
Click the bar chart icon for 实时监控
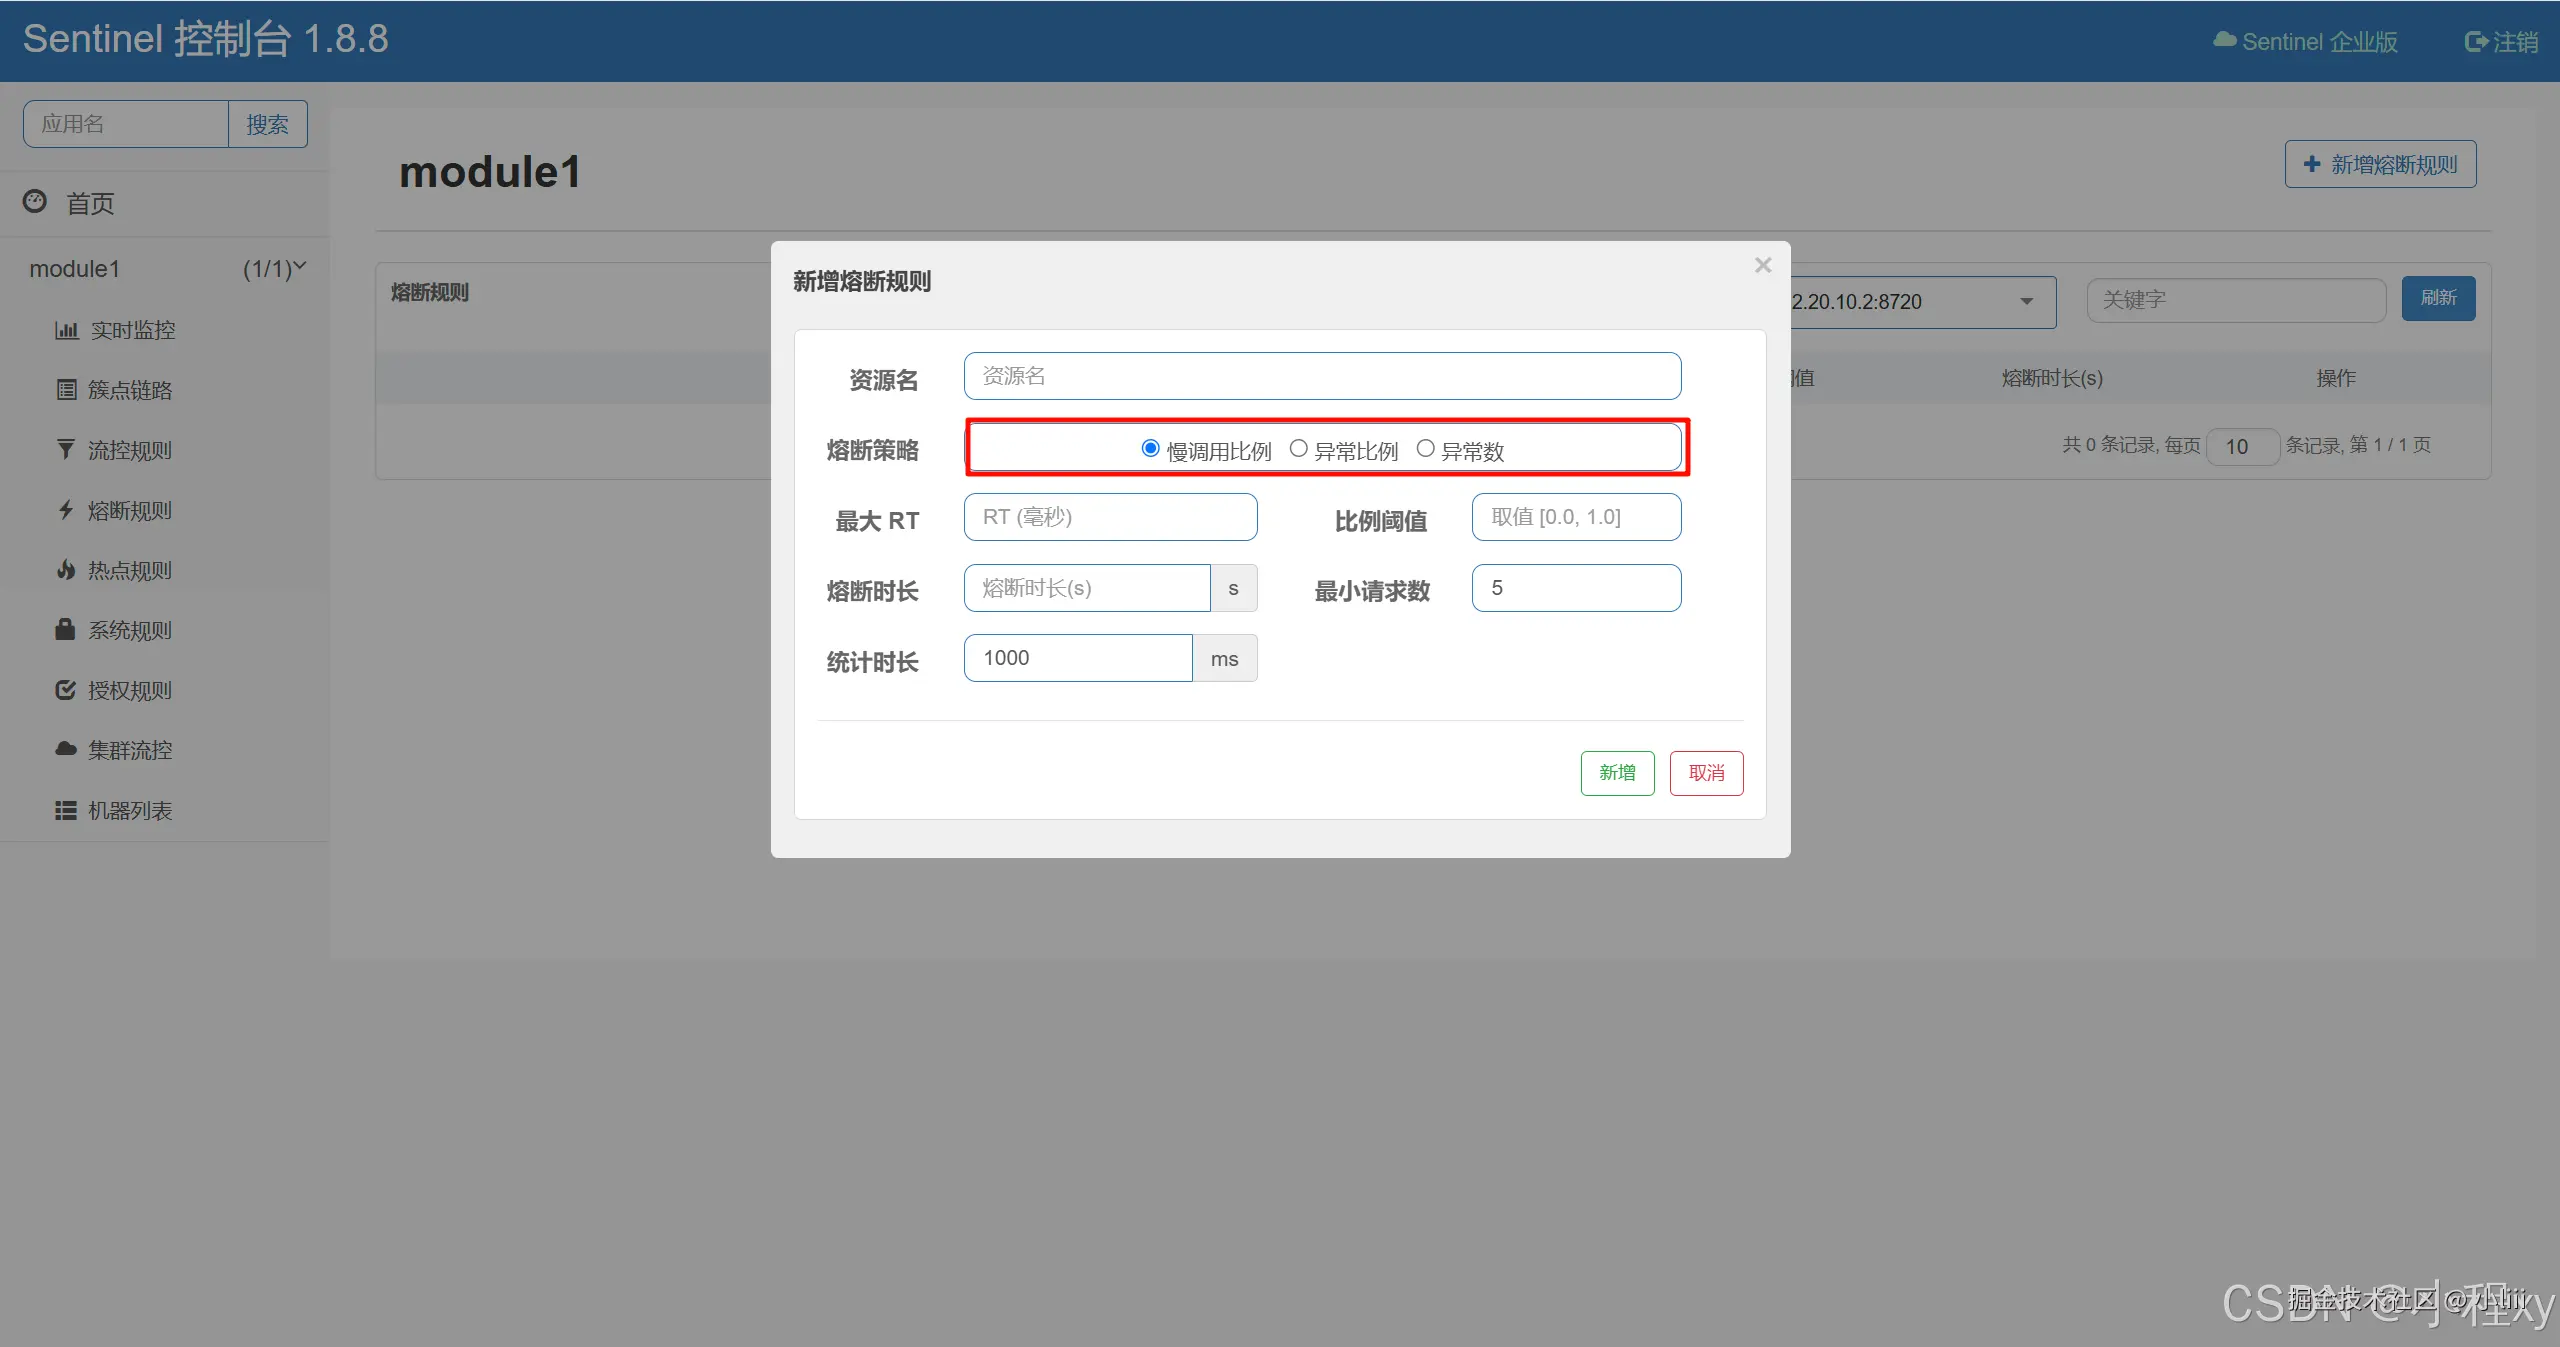(66, 330)
